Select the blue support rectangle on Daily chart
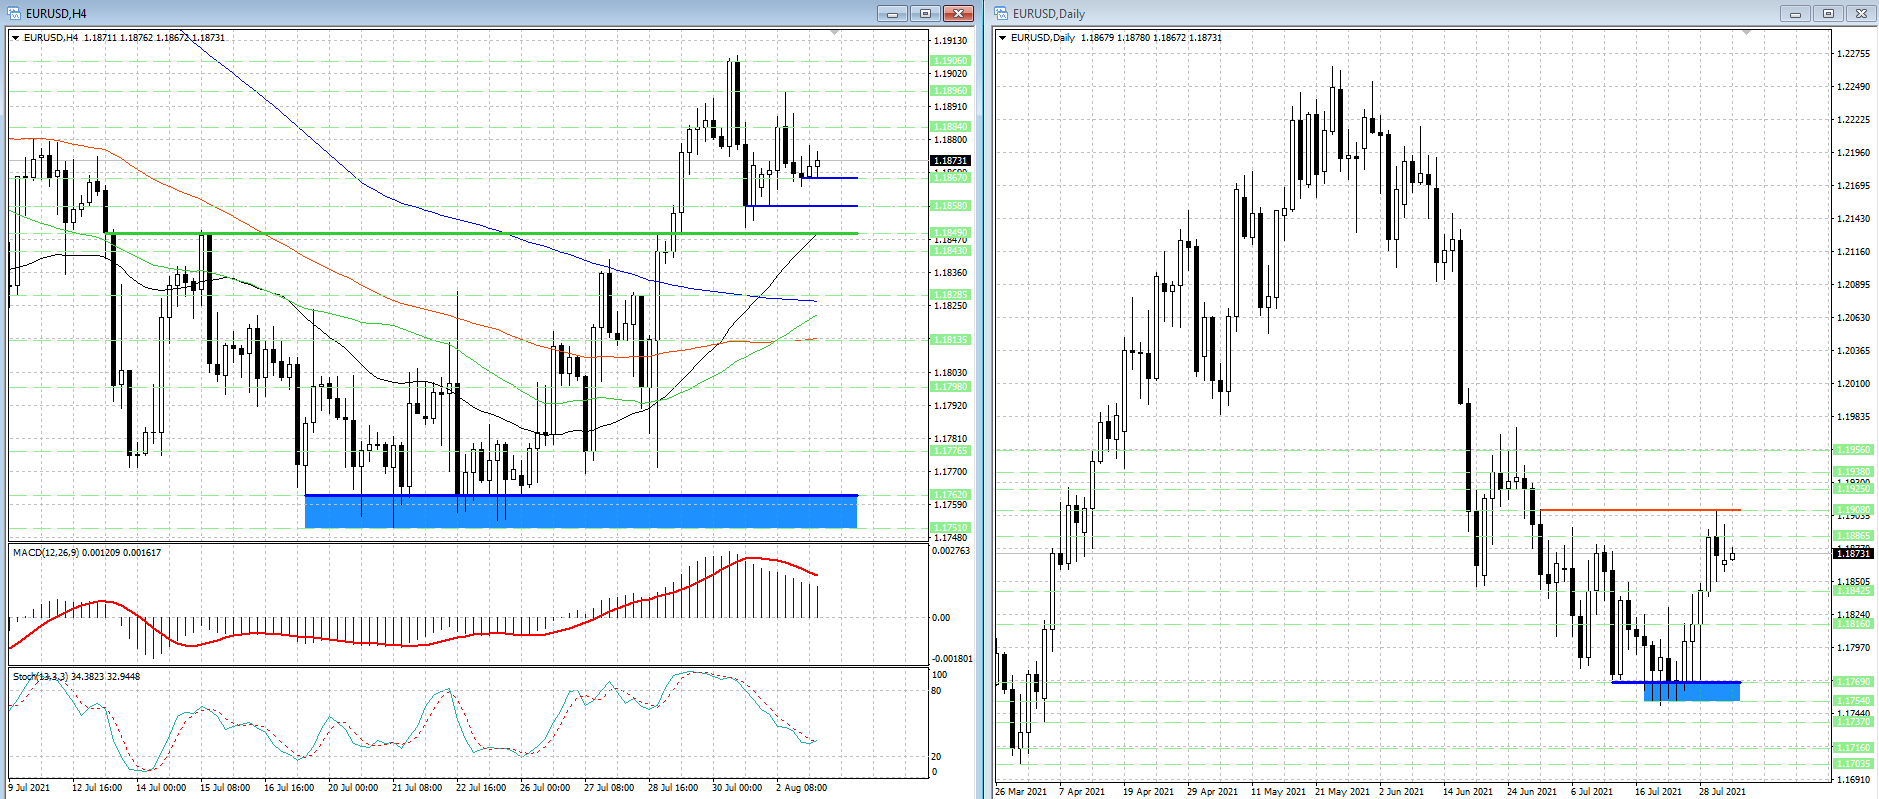The height and width of the screenshot is (799, 1879). [x=1692, y=691]
